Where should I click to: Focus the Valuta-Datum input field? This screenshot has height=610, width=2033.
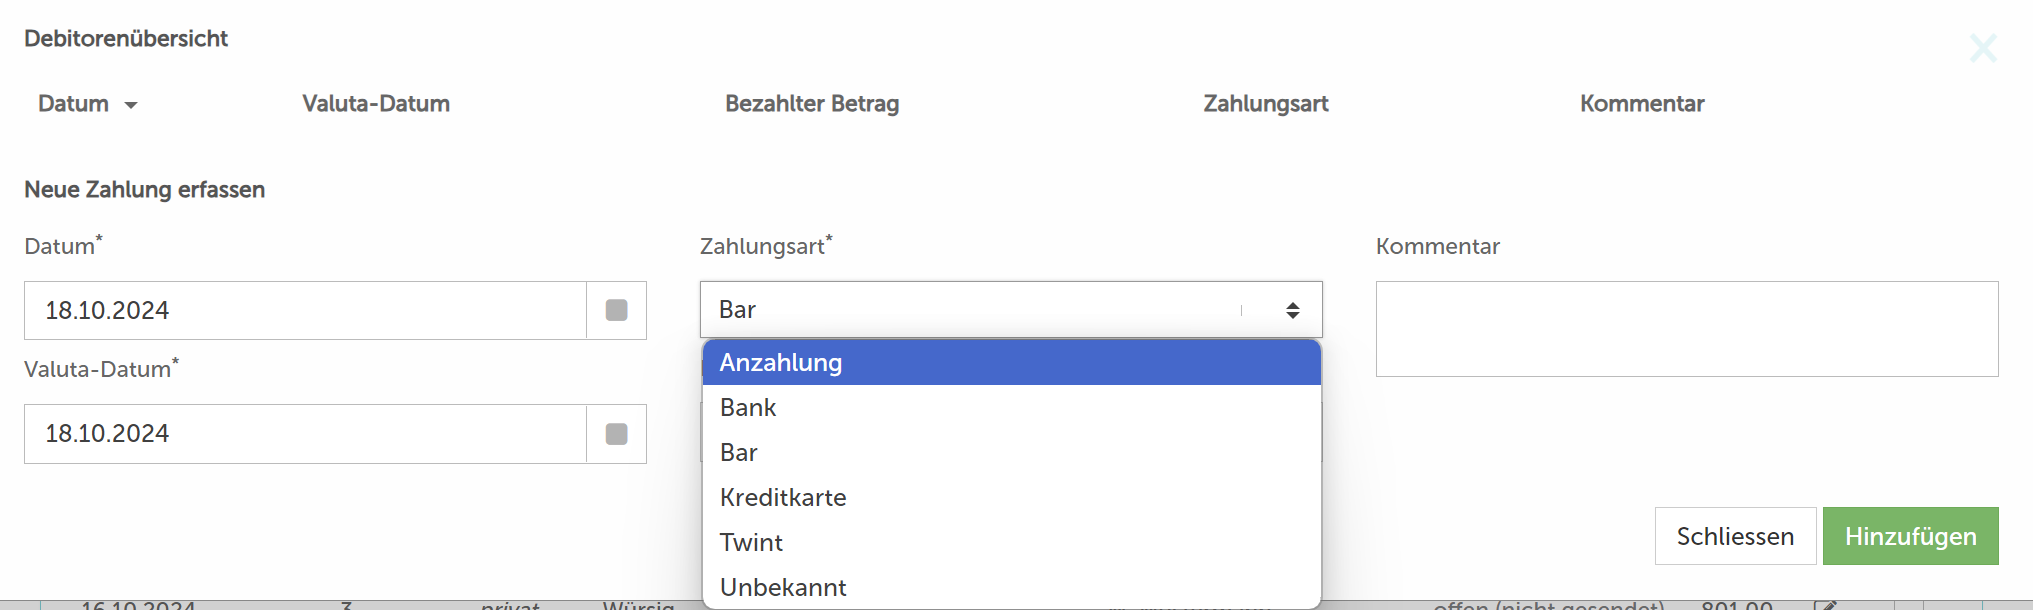tap(305, 434)
